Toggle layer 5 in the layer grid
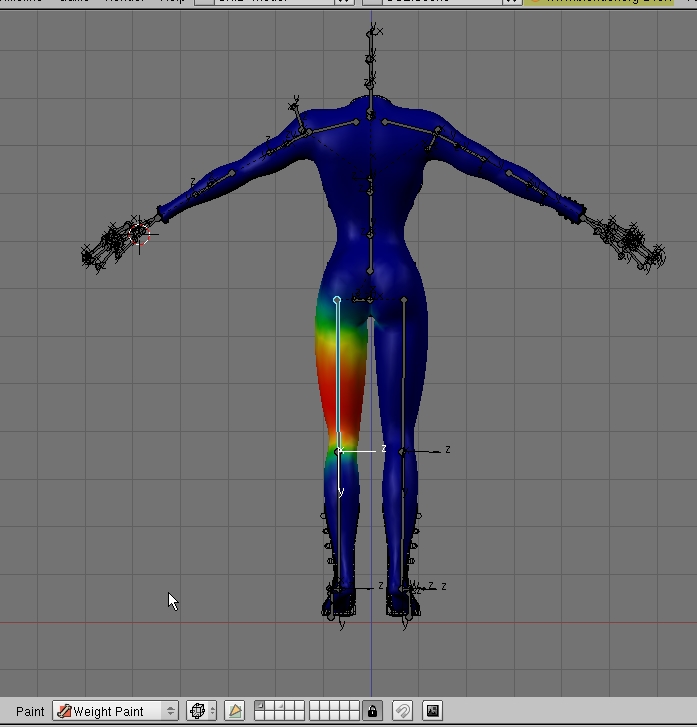This screenshot has width=697, height=727. (300, 706)
